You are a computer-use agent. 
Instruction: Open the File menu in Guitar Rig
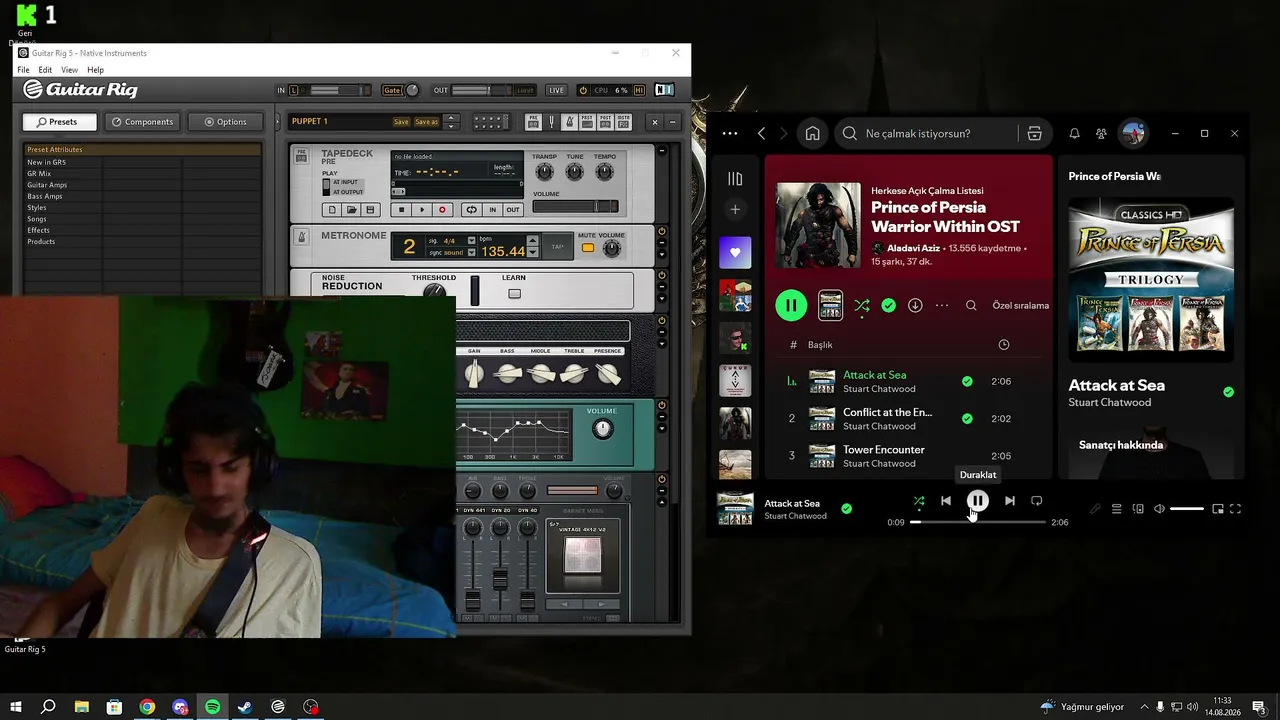23,70
